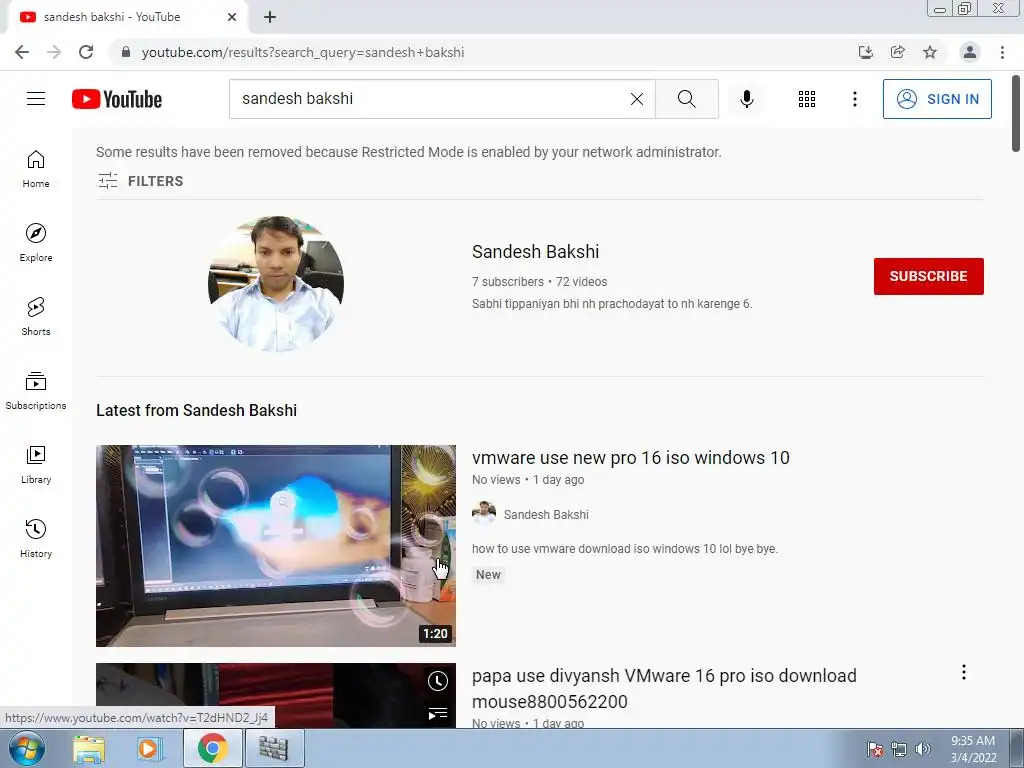The image size is (1024, 768).
Task: Open Subscriptions in the sidebar
Action: point(36,391)
